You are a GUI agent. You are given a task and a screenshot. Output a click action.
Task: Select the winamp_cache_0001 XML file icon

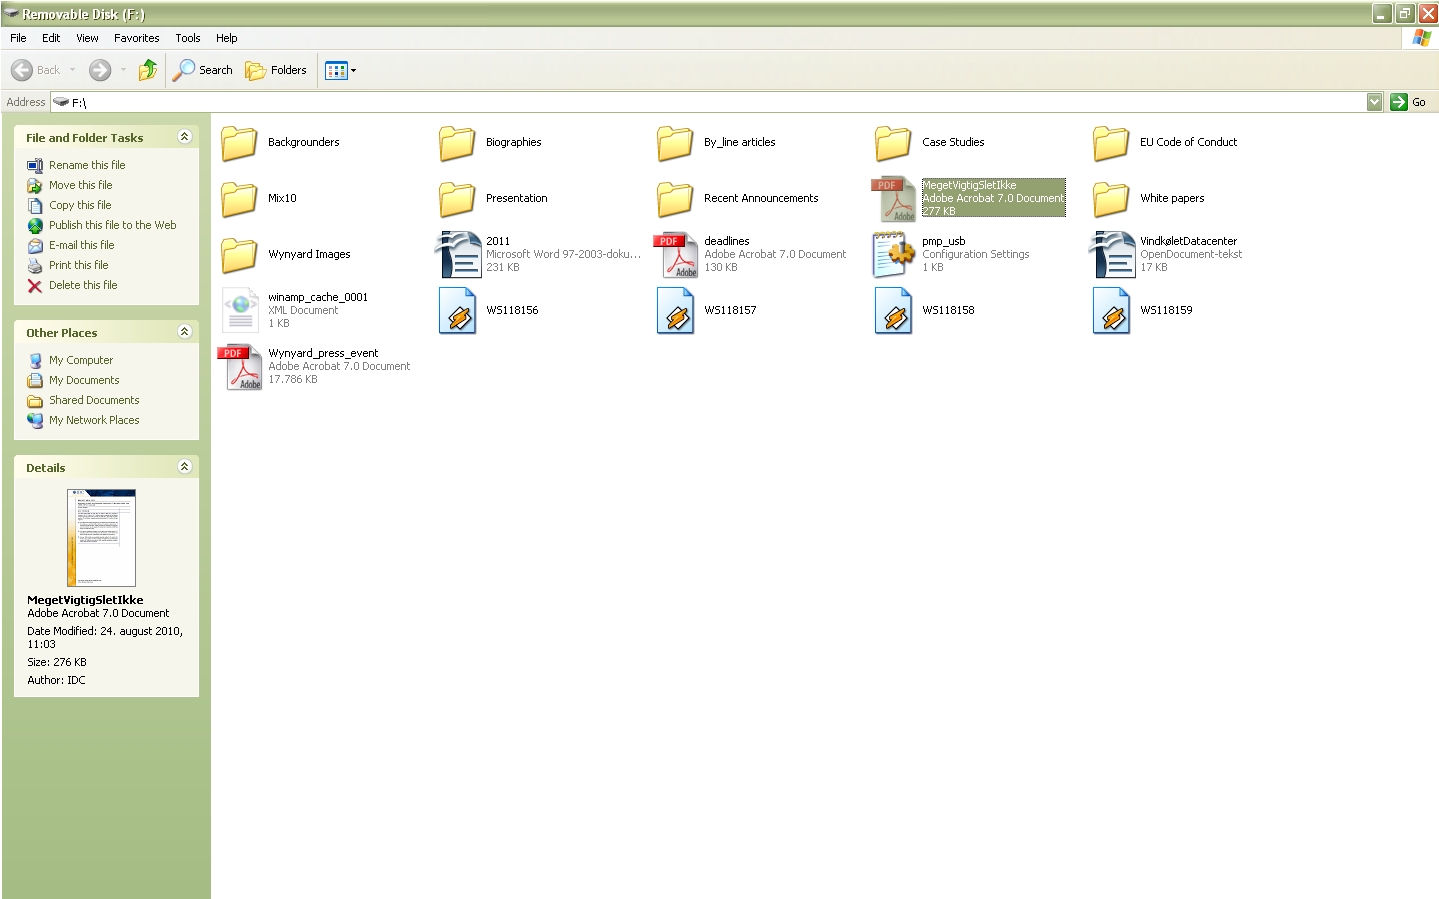coord(240,311)
